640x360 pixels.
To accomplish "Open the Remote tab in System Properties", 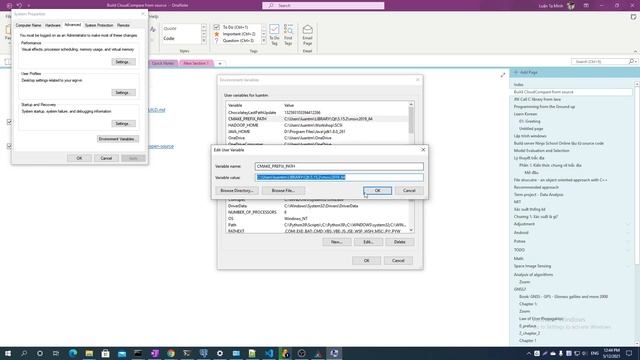I will click(x=123, y=25).
